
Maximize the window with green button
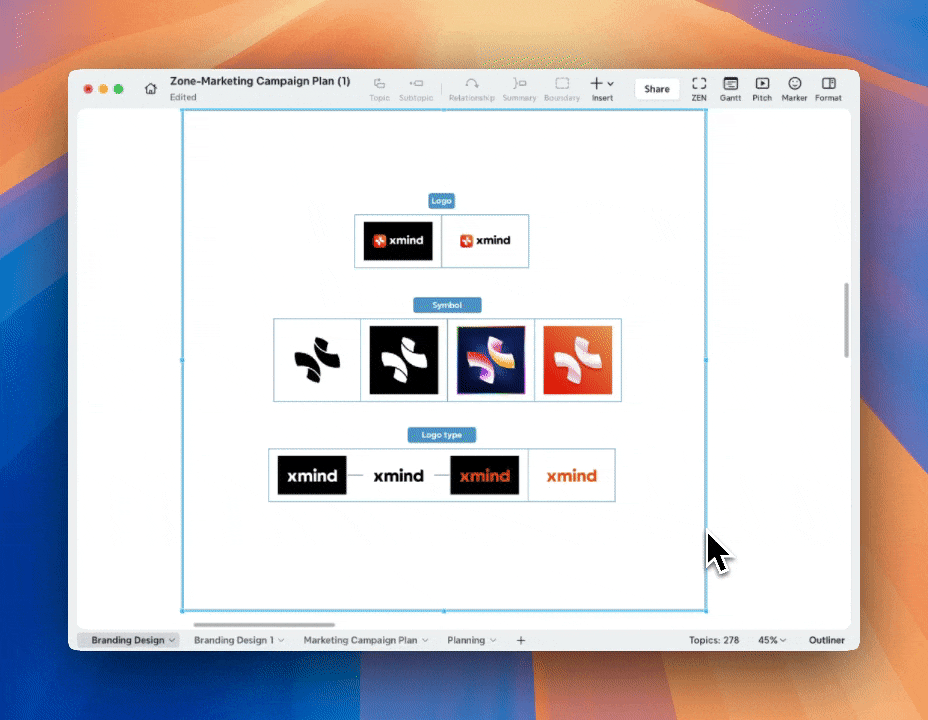[x=118, y=89]
